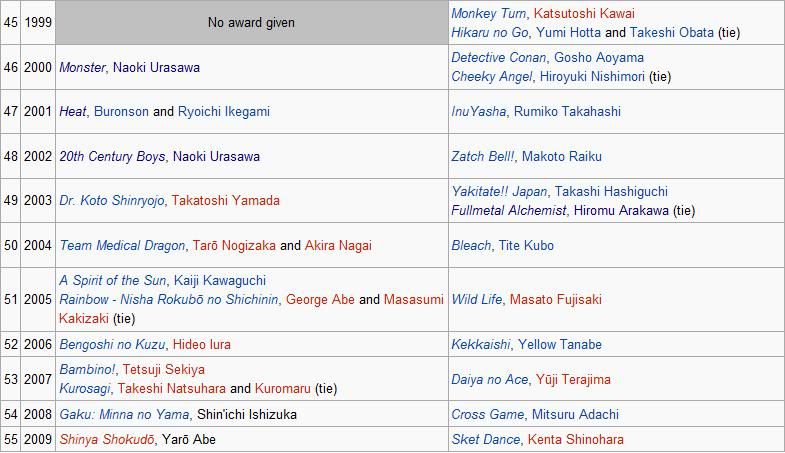Viewport: 785px width, 453px height.
Task: Click the Rumiko Takahashi link
Action: click(x=567, y=112)
